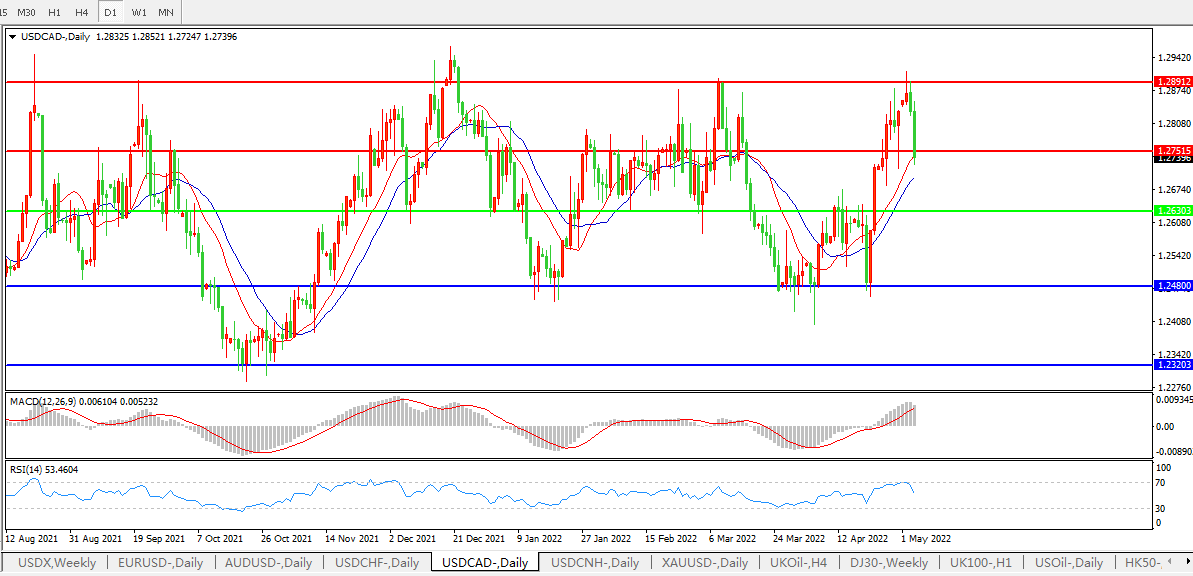Image resolution: width=1193 pixels, height=576 pixels.
Task: Open the USOil-,Daily chart tab
Action: pyautogui.click(x=1068, y=563)
